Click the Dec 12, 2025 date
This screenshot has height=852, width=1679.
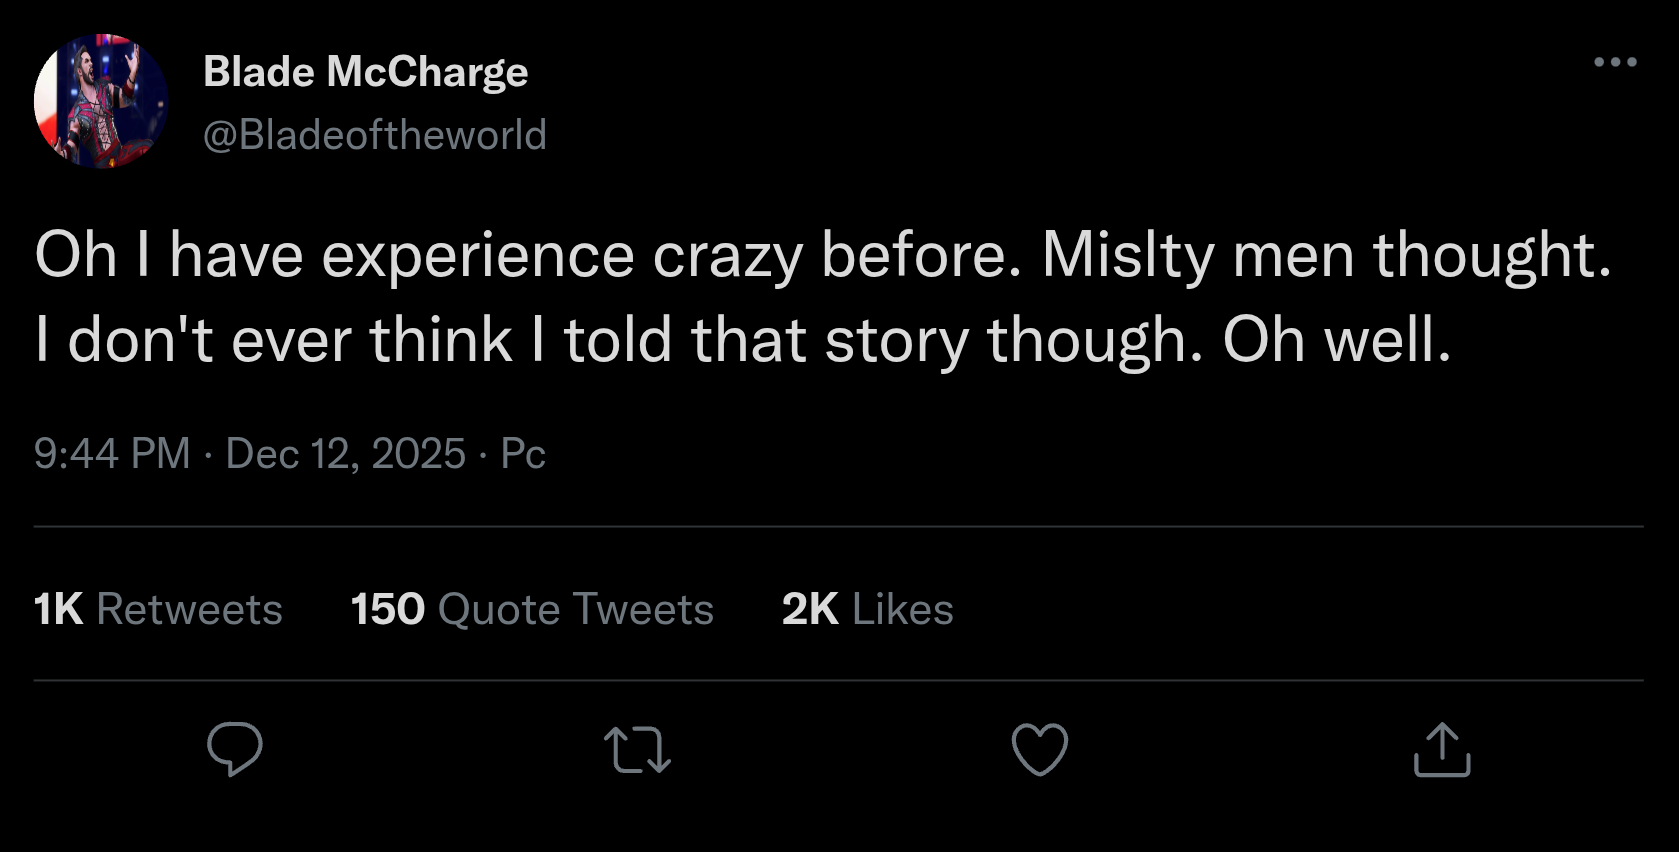pyautogui.click(x=346, y=454)
